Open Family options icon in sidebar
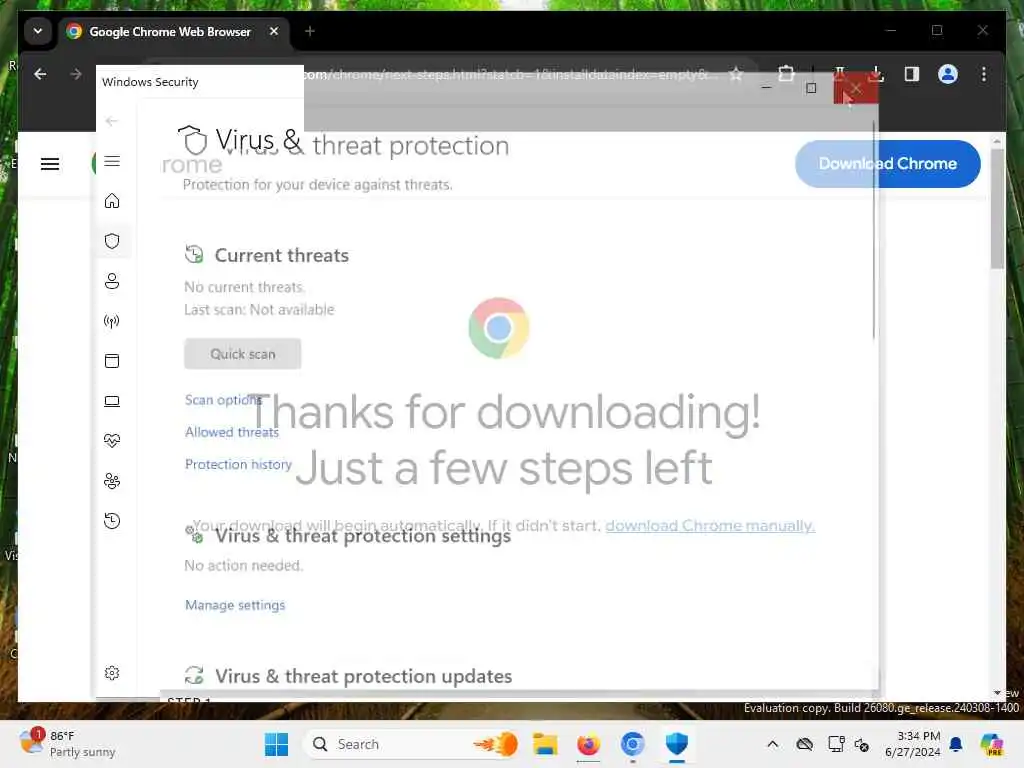 coord(112,481)
